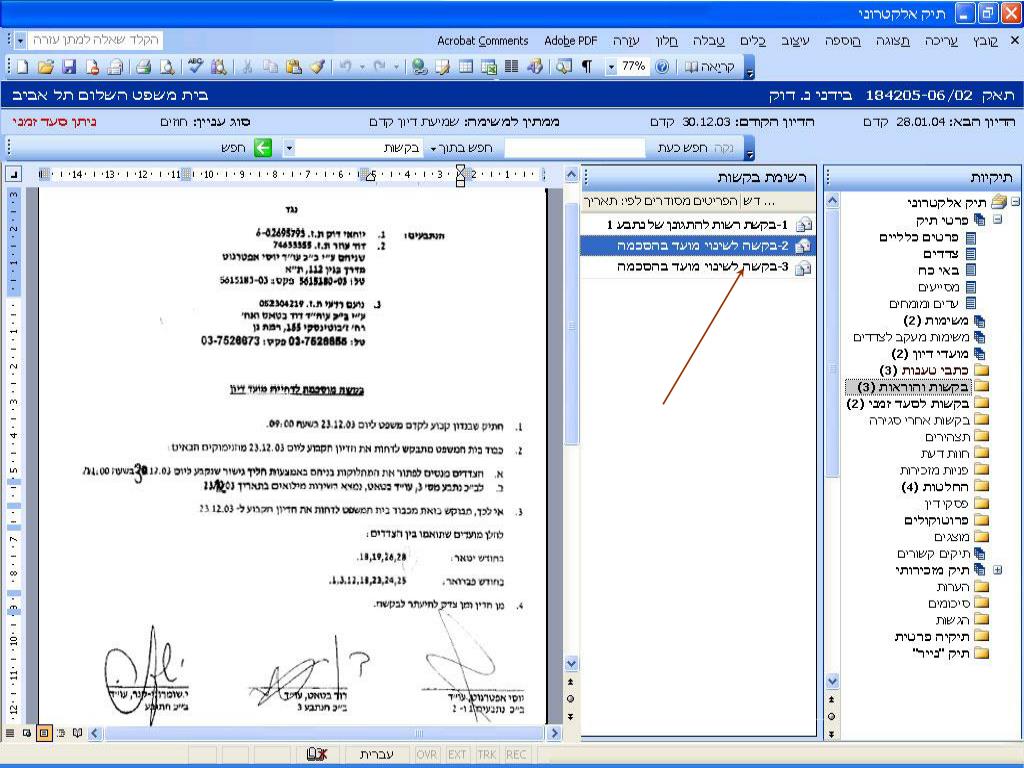Click the ruler tab-stop selector box

click(x=13, y=174)
